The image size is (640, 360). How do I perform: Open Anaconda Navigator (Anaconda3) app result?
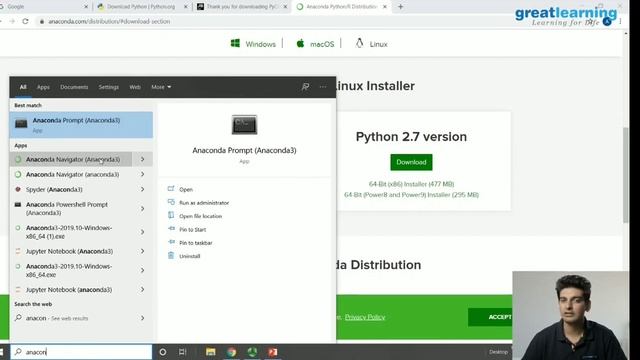point(71,159)
